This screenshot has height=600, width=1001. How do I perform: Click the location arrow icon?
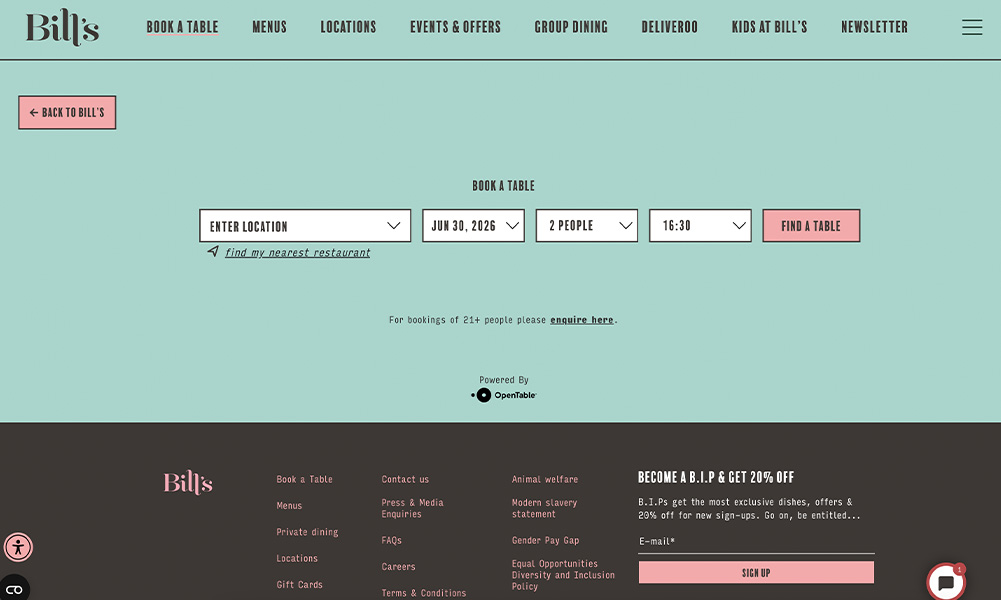click(213, 251)
